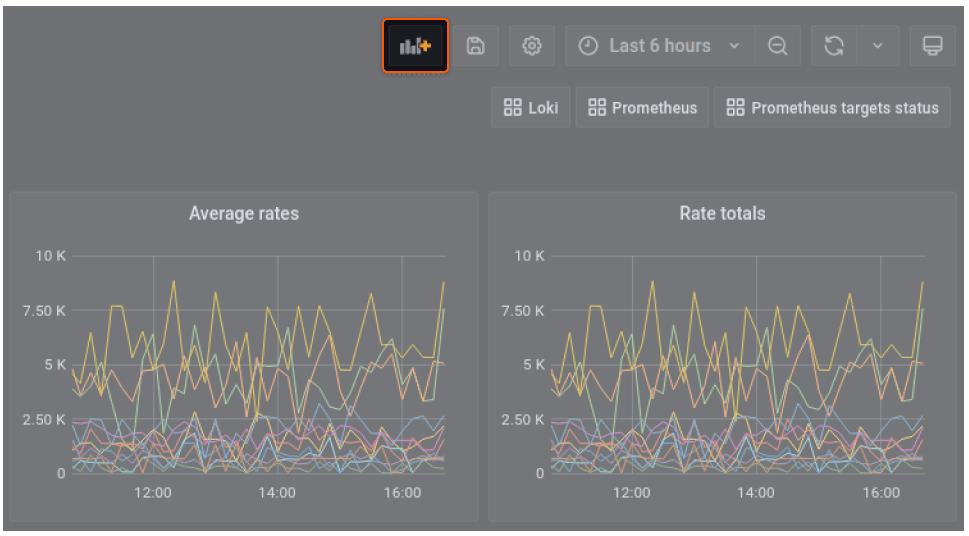Click the grid icon beside Loki
Image resolution: width=969 pixels, height=536 pixels.
coord(513,108)
